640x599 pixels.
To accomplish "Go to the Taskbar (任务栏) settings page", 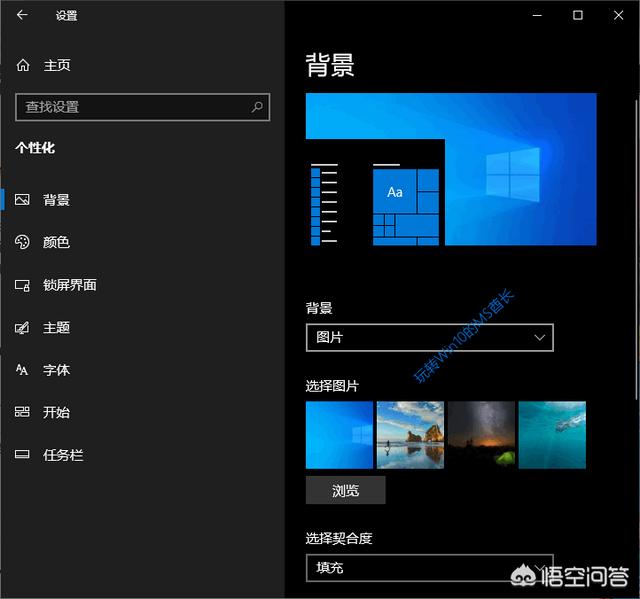I will click(x=62, y=455).
